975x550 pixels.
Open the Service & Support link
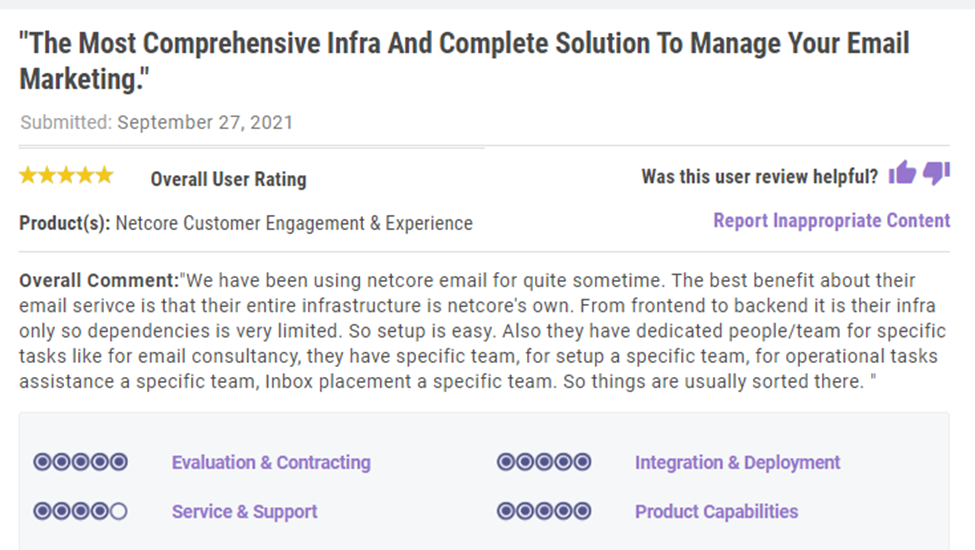tap(244, 511)
